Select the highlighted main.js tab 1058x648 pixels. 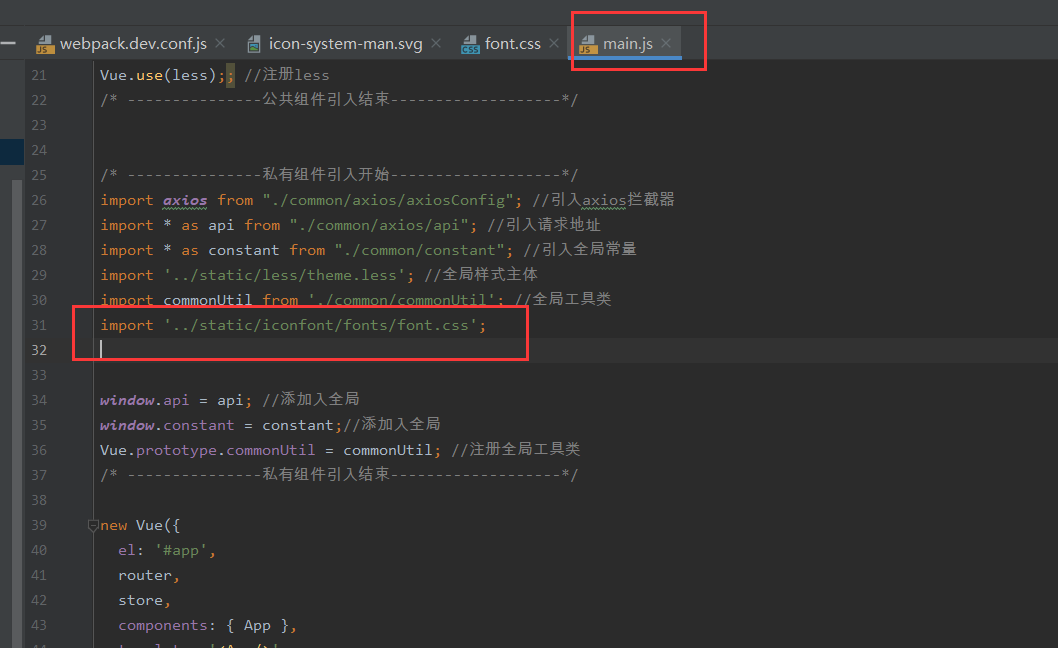tap(628, 43)
